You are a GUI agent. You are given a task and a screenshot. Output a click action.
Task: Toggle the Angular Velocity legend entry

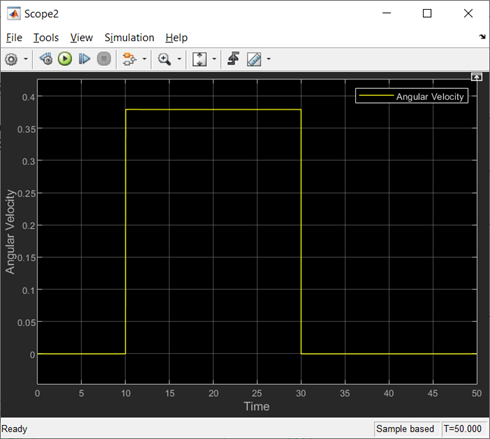[x=412, y=96]
